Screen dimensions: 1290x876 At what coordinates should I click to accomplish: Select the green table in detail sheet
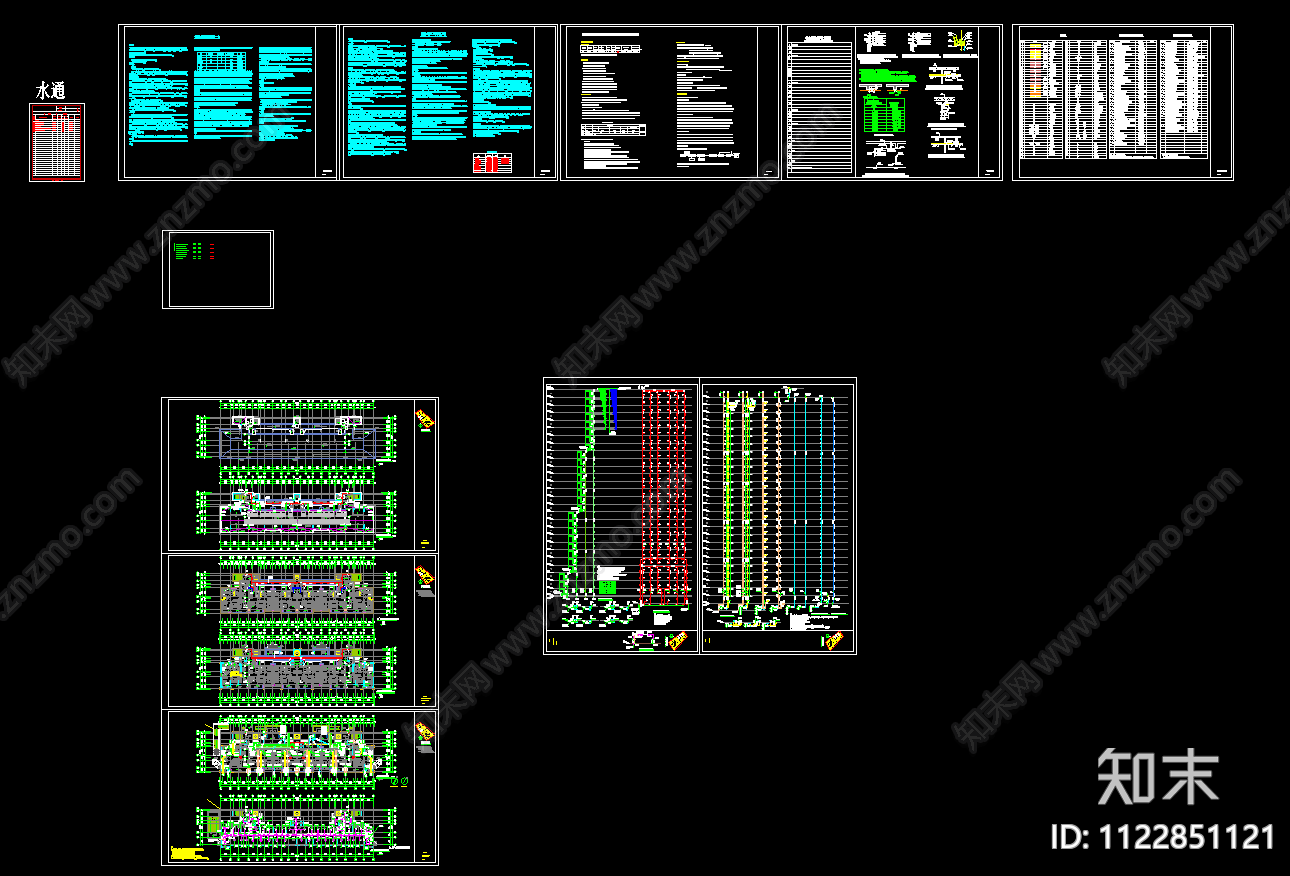[x=882, y=113]
